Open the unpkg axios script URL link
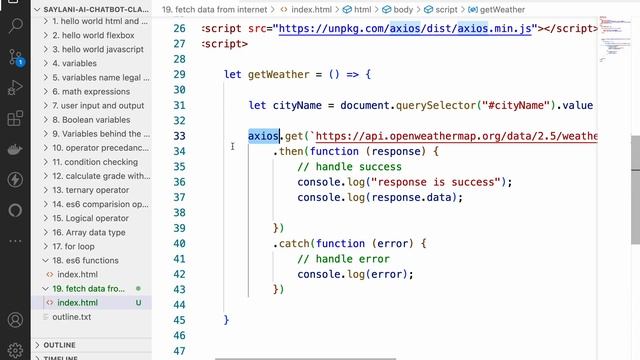The image size is (640, 360). pos(405,29)
